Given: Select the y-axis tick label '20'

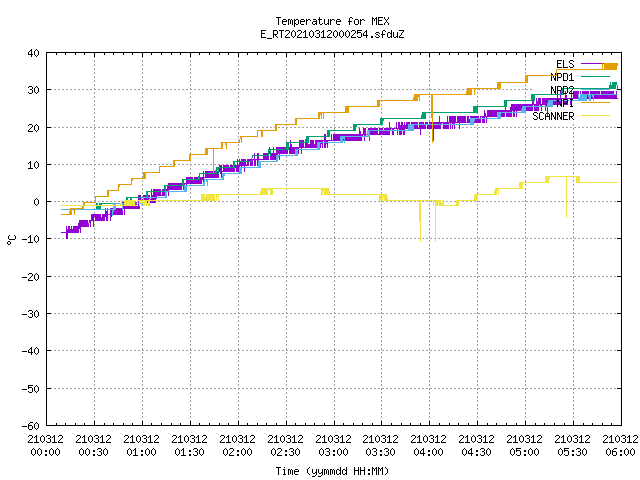Looking at the screenshot, I should point(33,128).
